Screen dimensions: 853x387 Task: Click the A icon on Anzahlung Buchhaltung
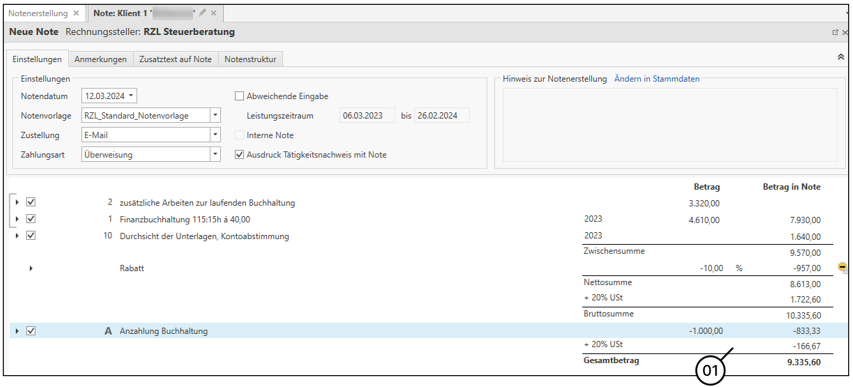click(x=108, y=331)
